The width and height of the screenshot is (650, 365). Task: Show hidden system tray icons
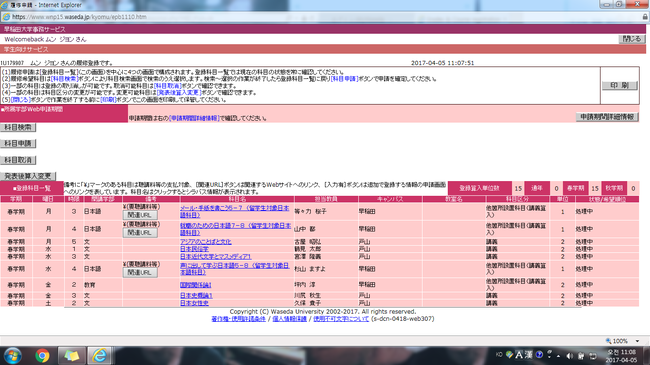558,356
